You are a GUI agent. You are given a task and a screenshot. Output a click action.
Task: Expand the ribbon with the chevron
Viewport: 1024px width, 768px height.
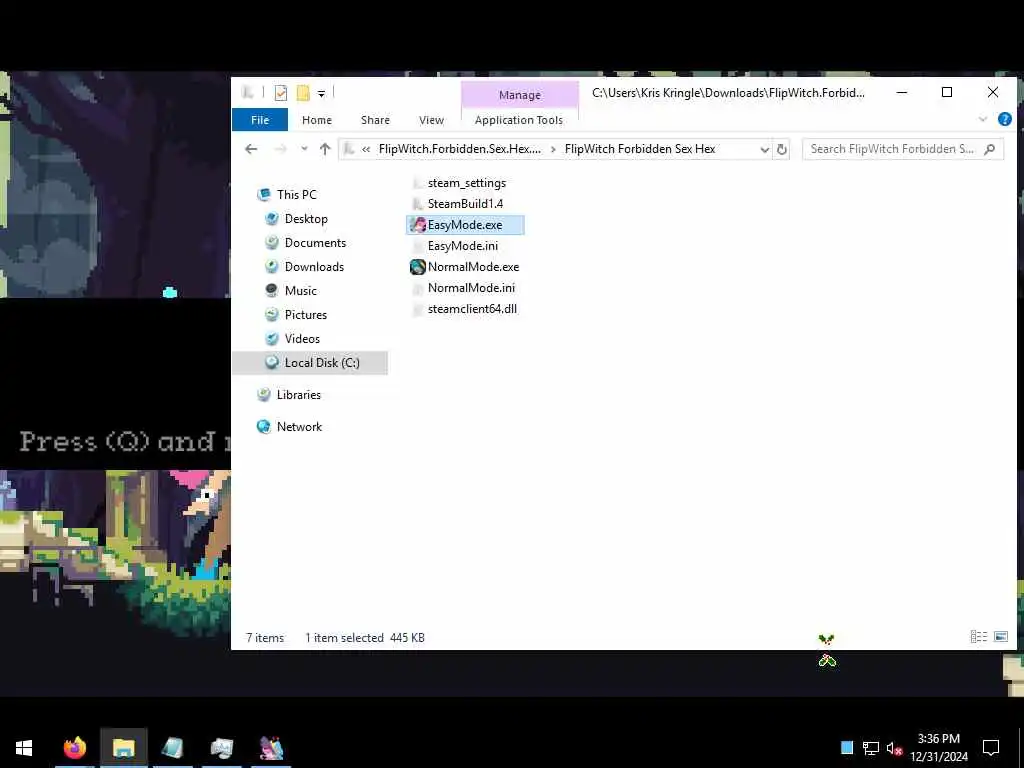[x=982, y=119]
